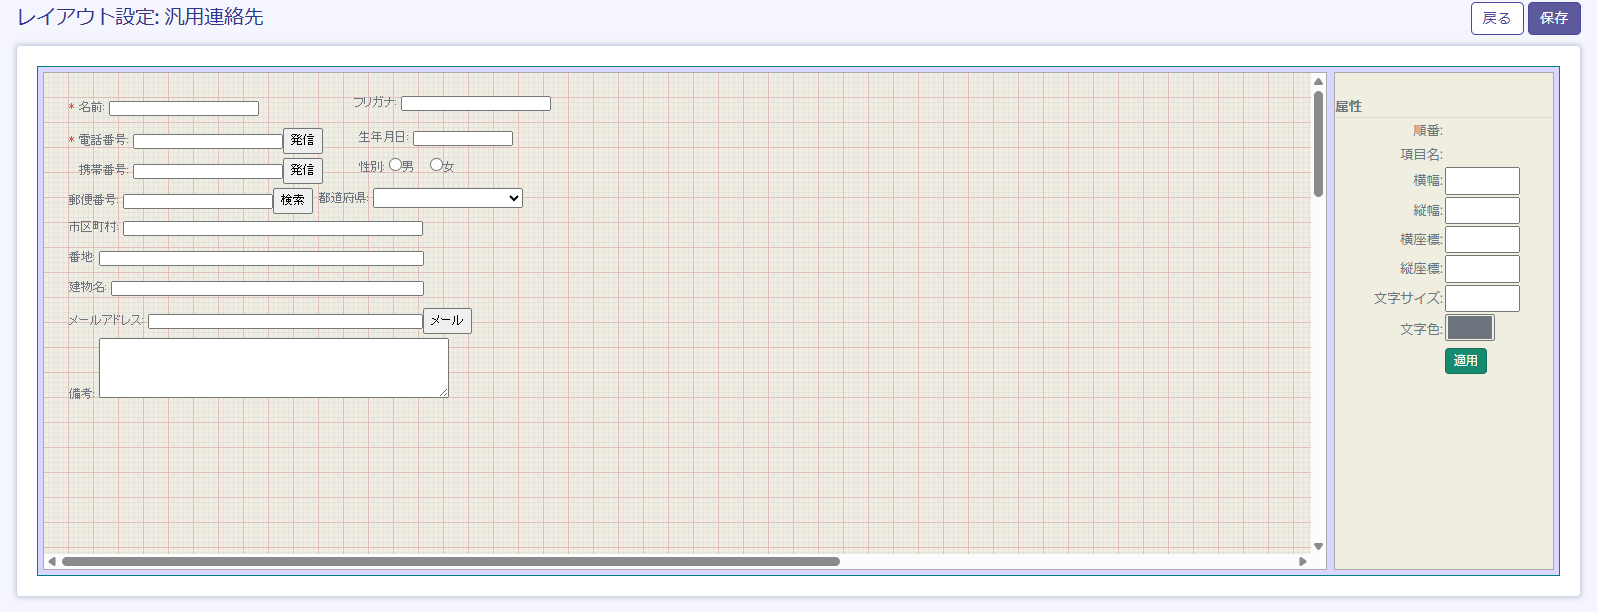Click the 備考 textarea
This screenshot has width=1597, height=612.
[x=273, y=367]
